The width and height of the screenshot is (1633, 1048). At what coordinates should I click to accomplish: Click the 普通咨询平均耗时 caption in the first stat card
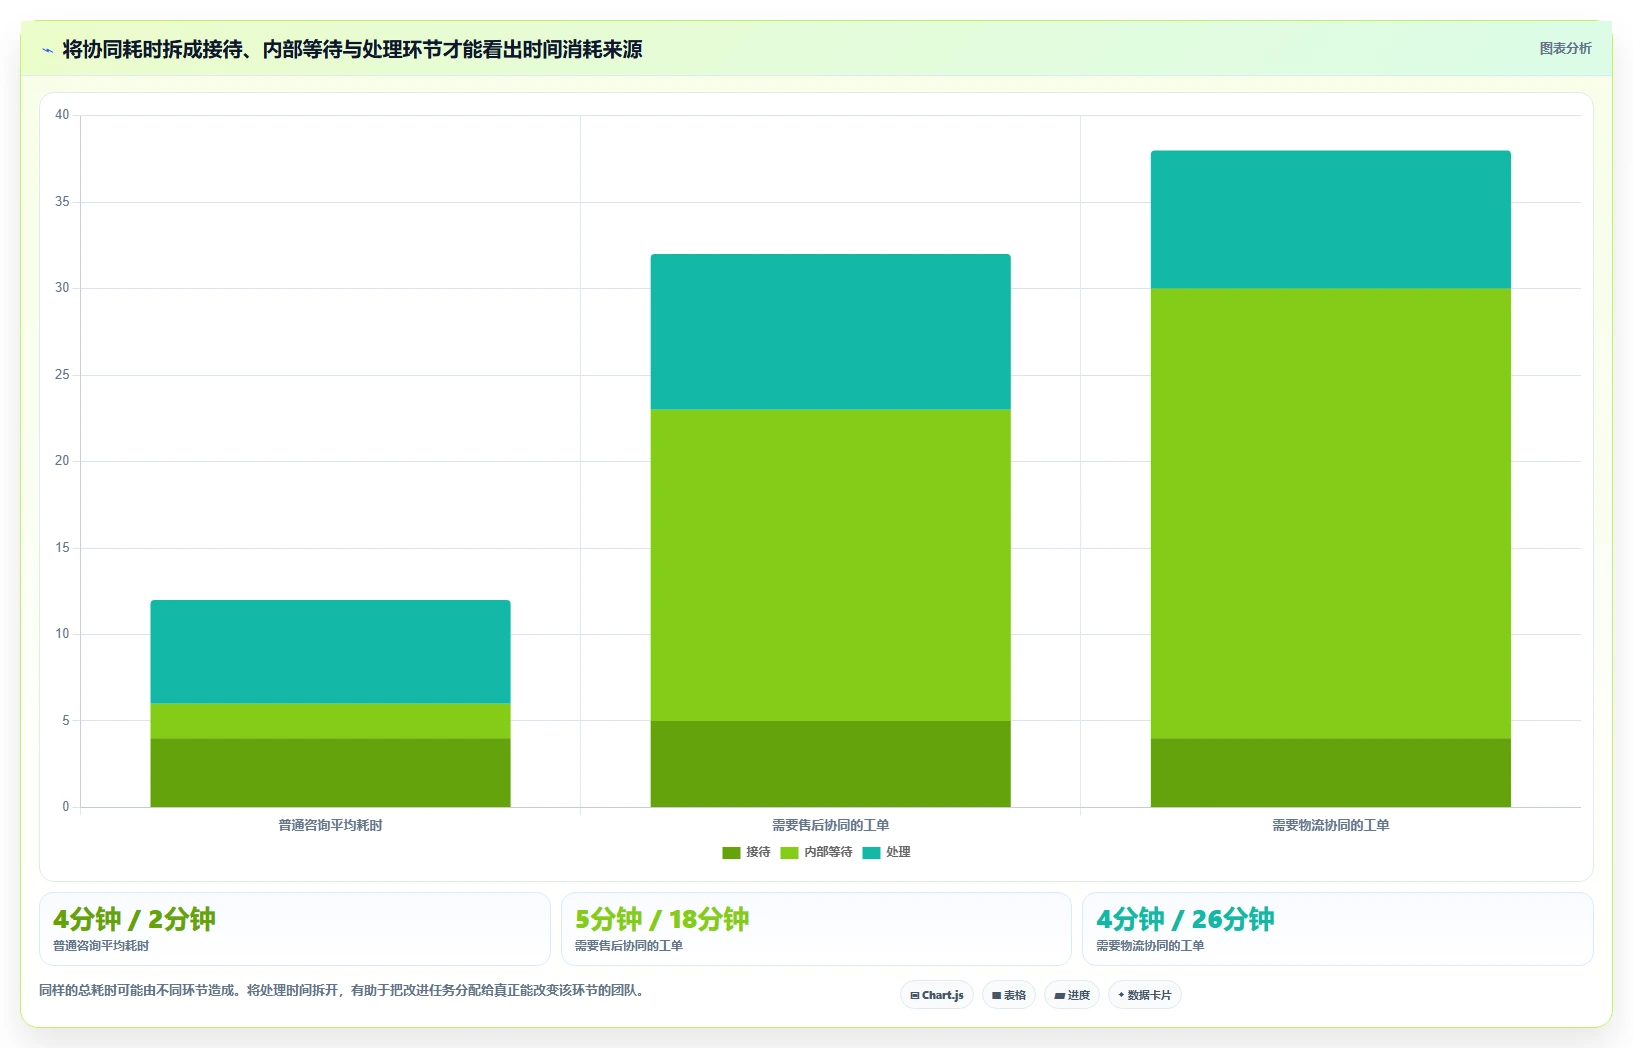pyautogui.click(x=101, y=946)
